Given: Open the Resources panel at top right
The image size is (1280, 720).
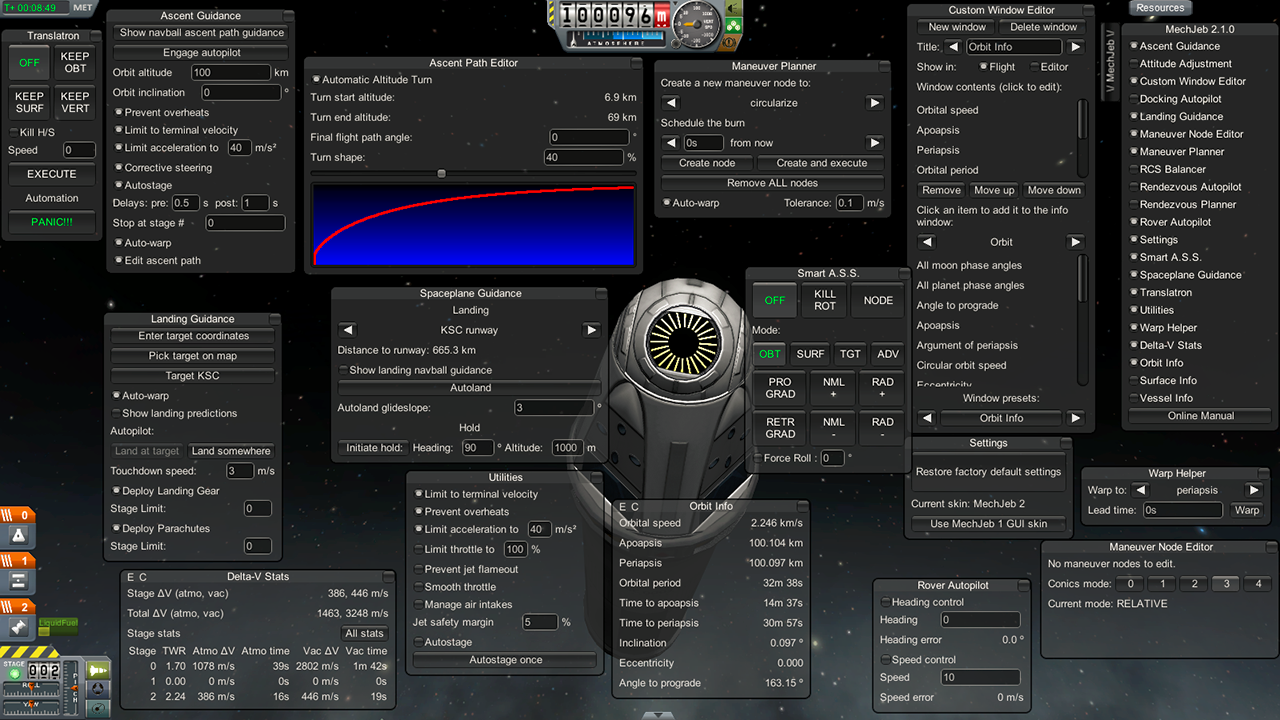Looking at the screenshot, I should point(1161,7).
